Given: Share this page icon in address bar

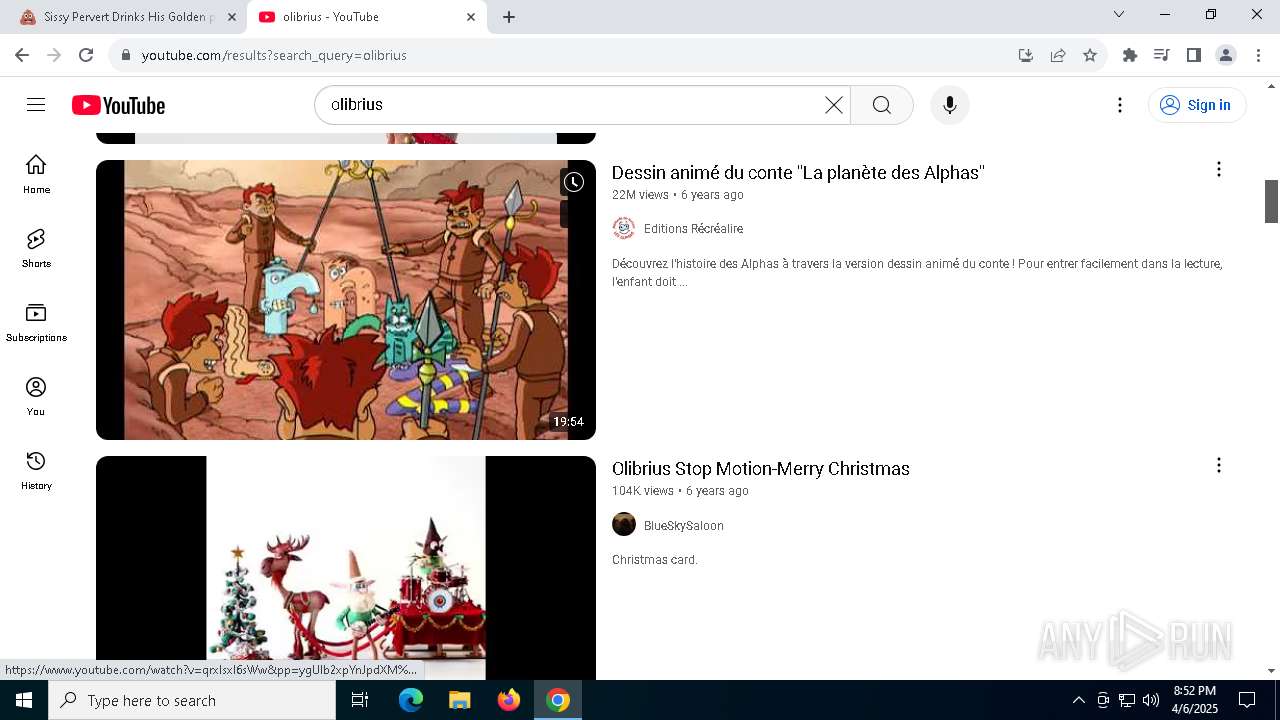Looking at the screenshot, I should pos(1058,55).
